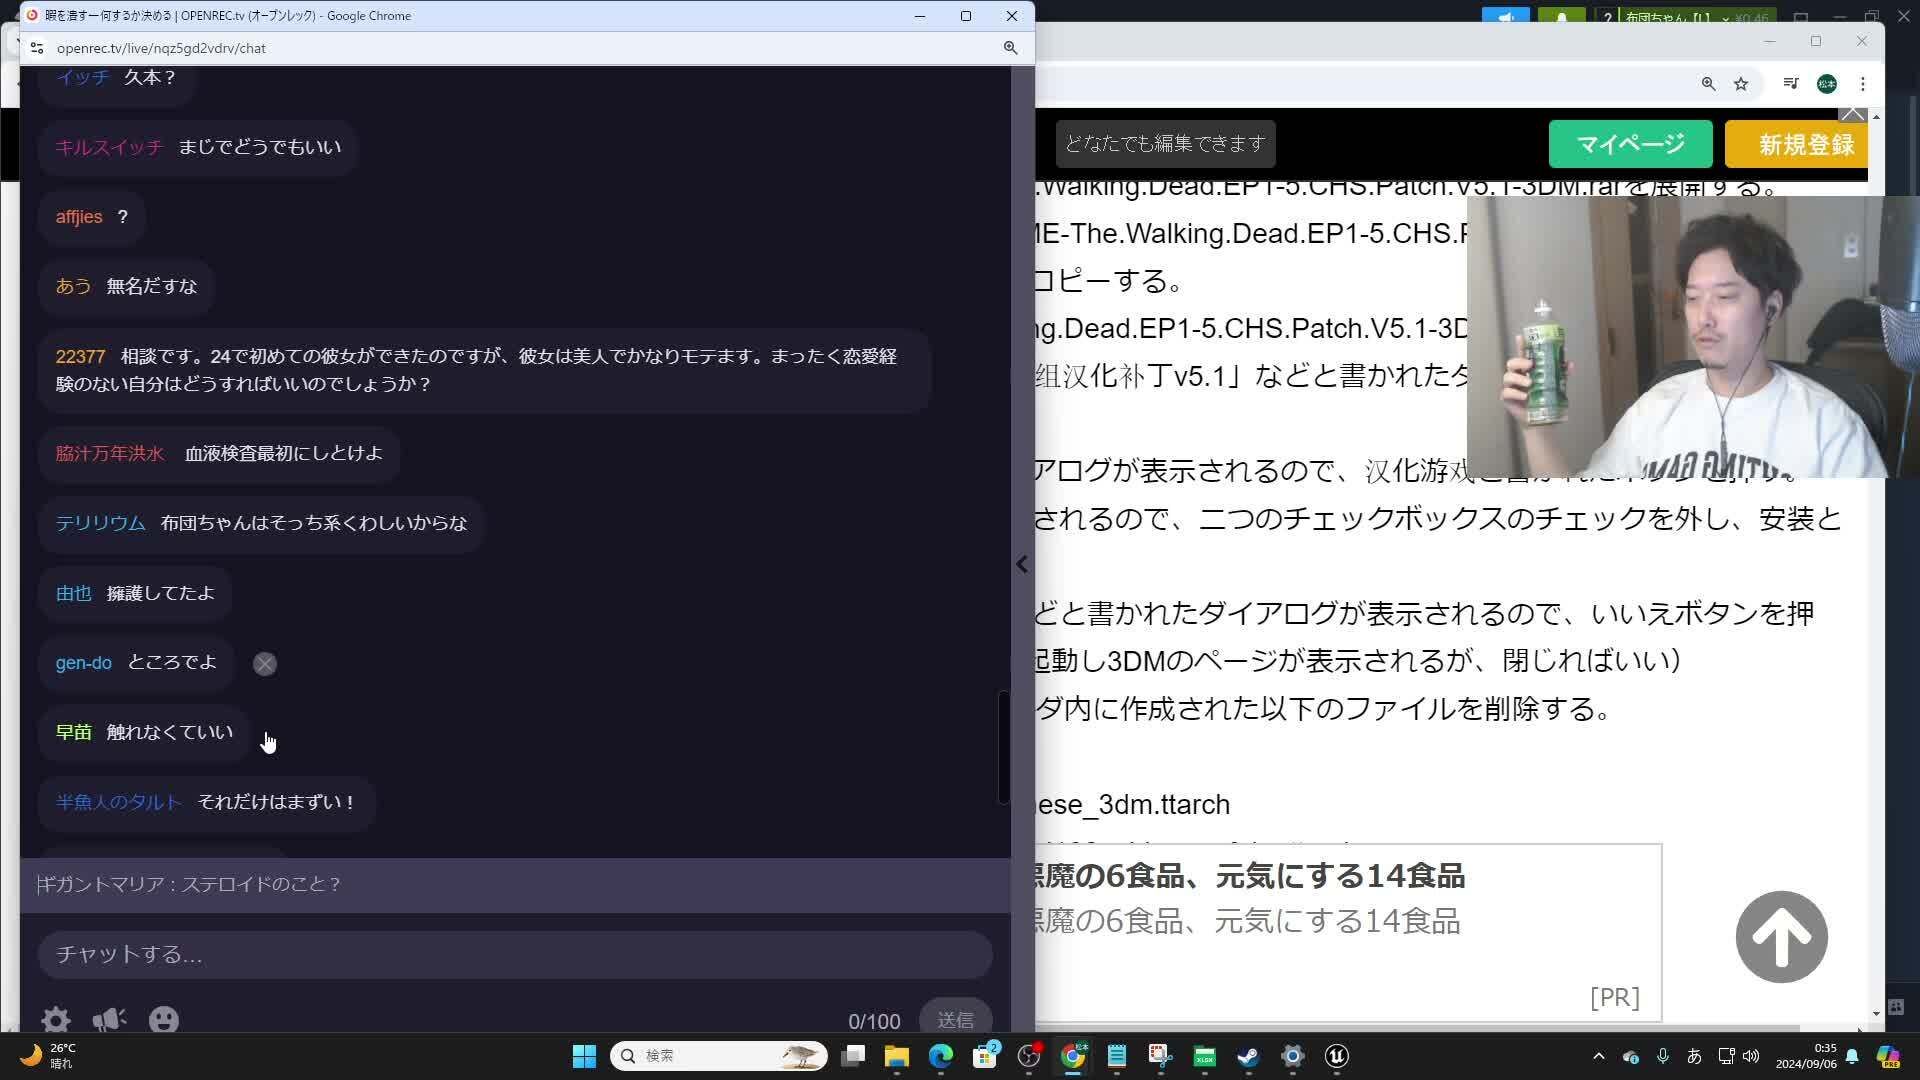Delete gen-do's comment with the X icon
This screenshot has width=1920, height=1080.
[x=265, y=664]
